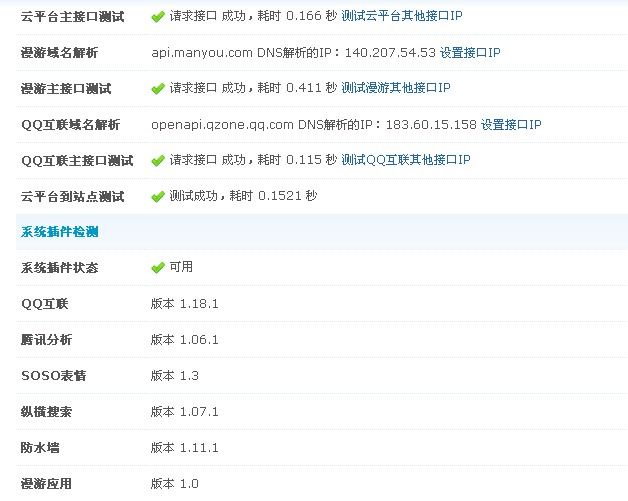Select label 云平台主接口测试

coord(72,17)
